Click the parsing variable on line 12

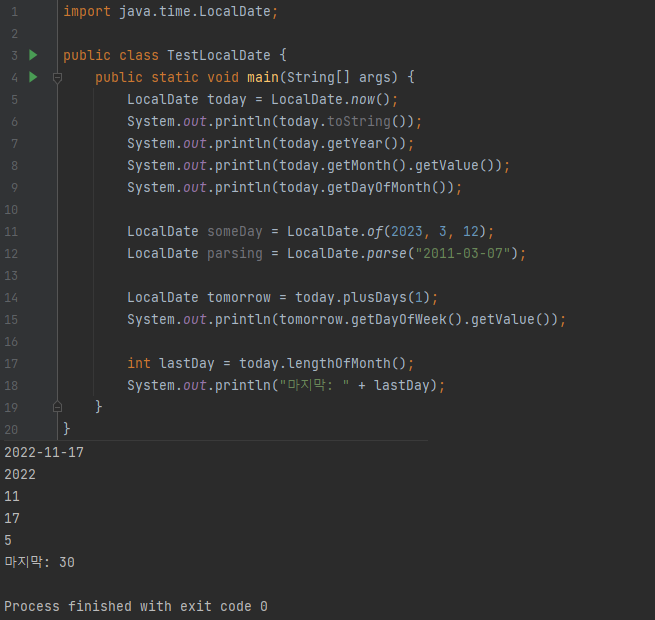(235, 254)
